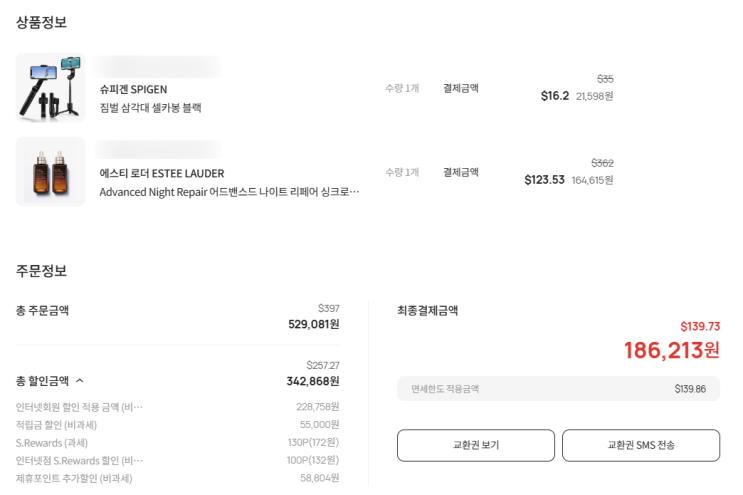The height and width of the screenshot is (495, 743).
Task: Open the 에스티 로더 ESTEE LAUDER brand link
Action: click(161, 174)
